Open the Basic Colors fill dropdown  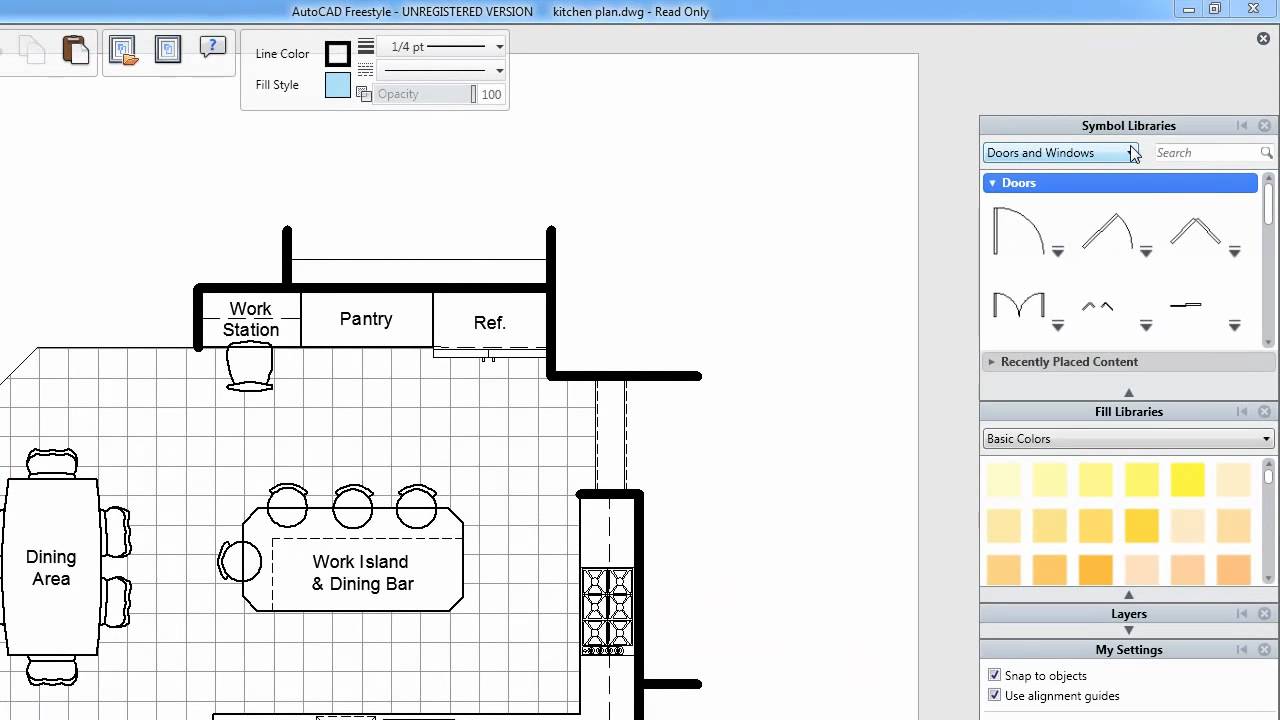pyautogui.click(x=1128, y=439)
